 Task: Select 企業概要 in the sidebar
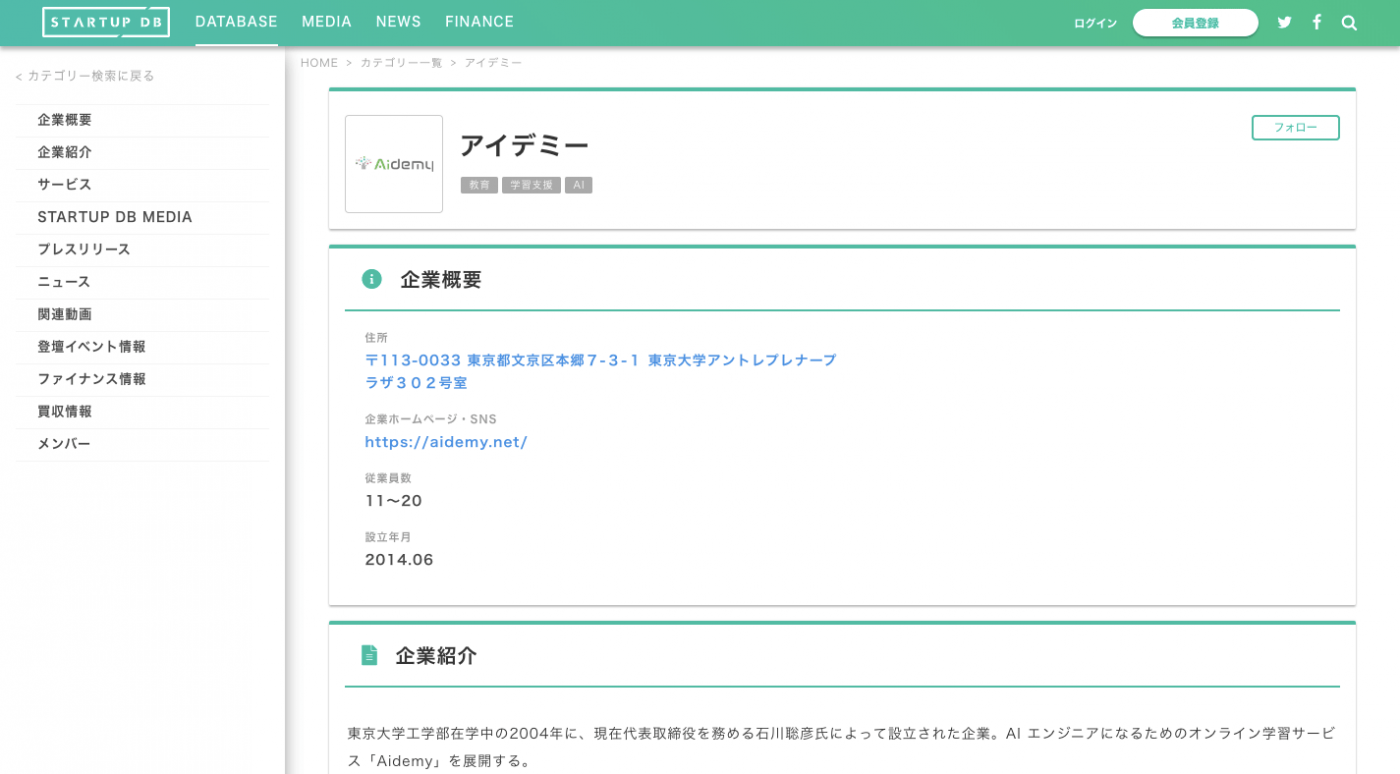[142, 120]
